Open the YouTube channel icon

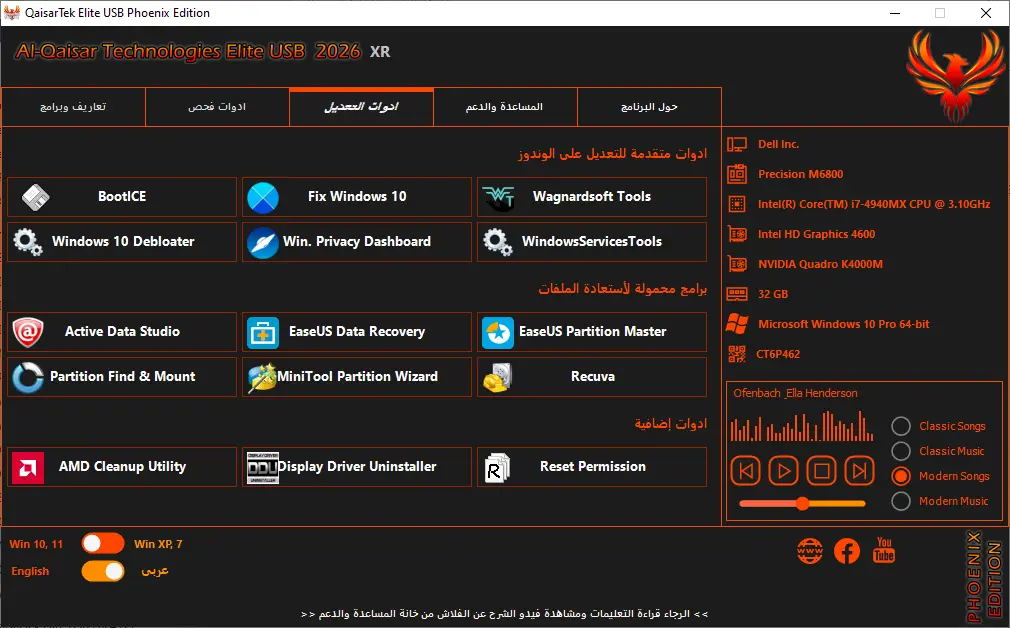[884, 550]
